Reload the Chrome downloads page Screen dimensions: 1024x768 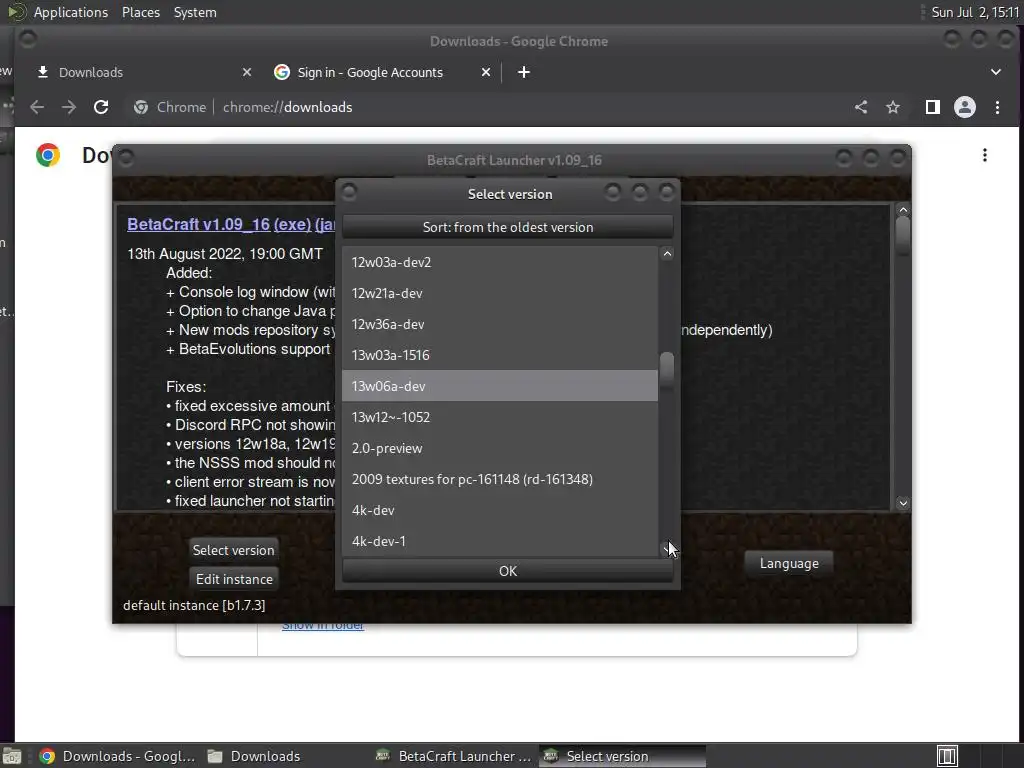coord(101,107)
